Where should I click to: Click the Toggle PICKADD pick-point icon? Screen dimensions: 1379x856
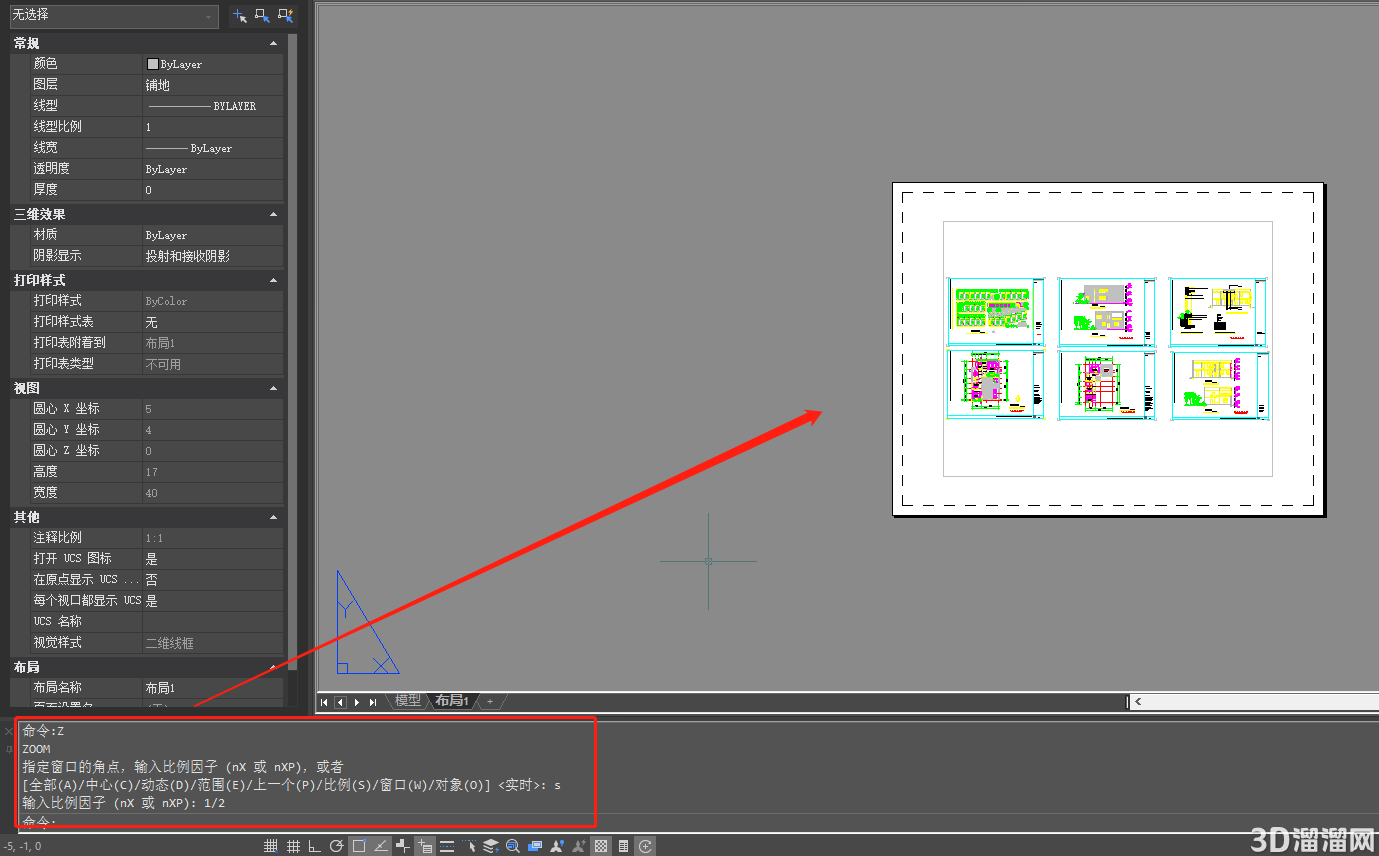point(240,15)
